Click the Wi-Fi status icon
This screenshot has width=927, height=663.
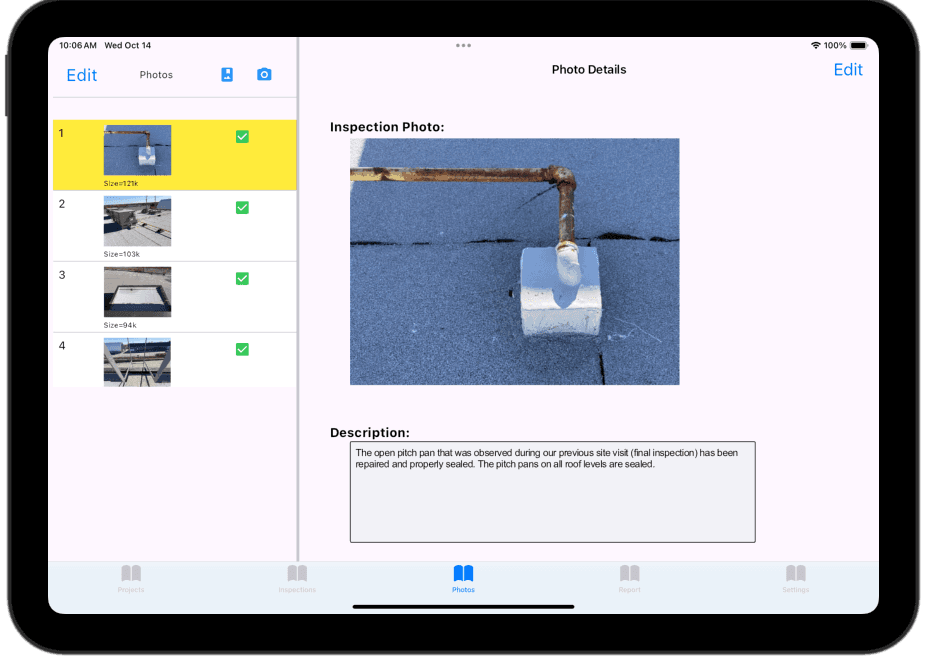tap(816, 46)
